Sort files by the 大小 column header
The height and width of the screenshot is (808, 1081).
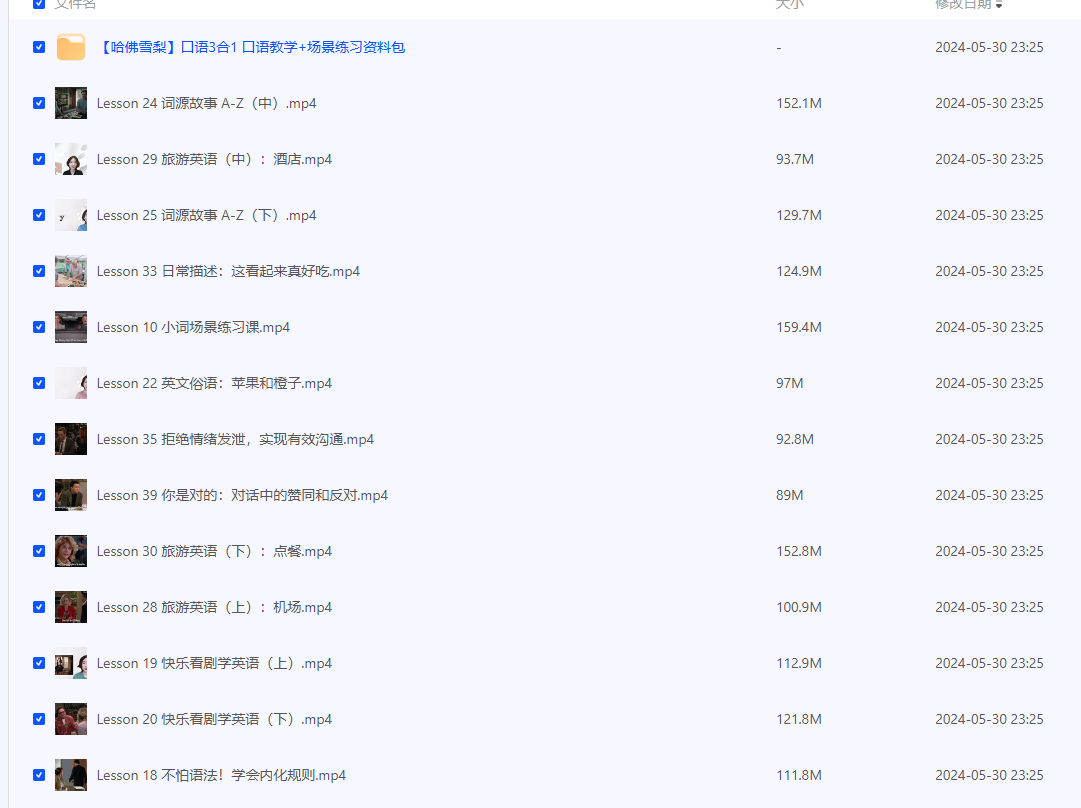pos(789,4)
